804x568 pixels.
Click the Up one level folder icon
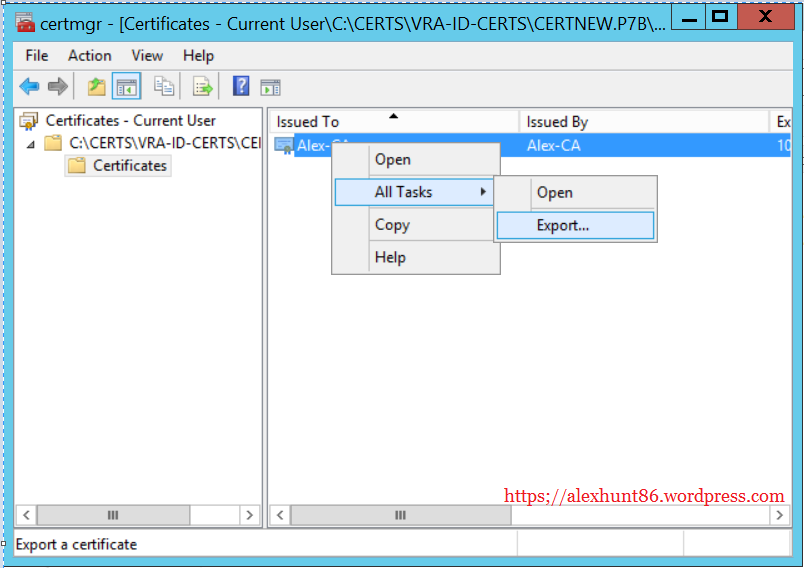(96, 87)
